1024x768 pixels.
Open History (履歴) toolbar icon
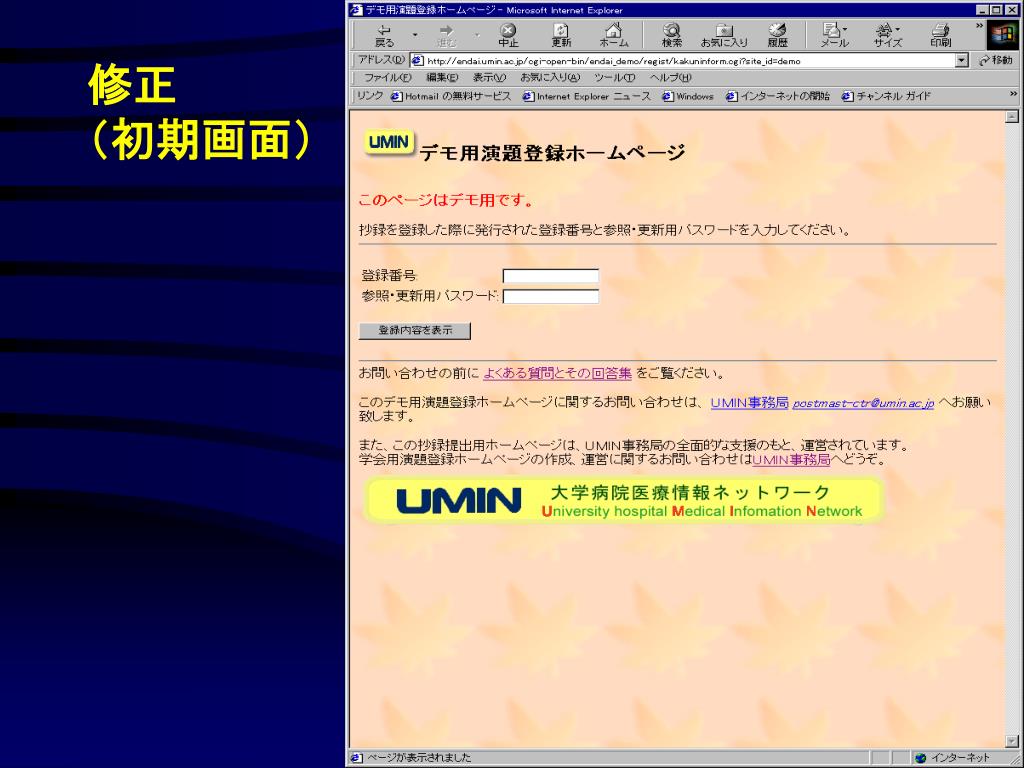click(x=777, y=35)
